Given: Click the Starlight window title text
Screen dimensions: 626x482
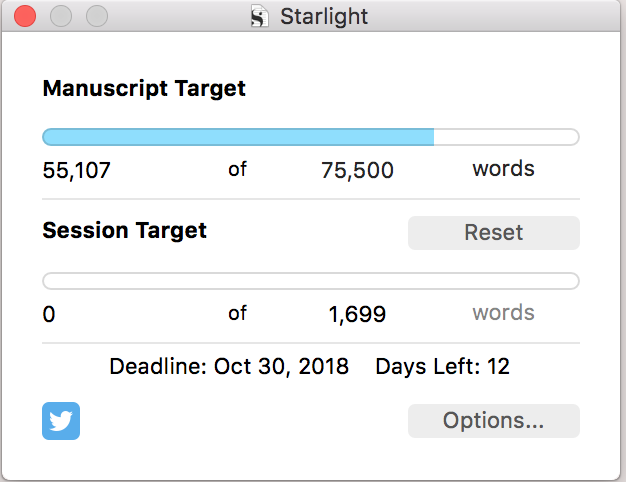Looking at the screenshot, I should pyautogui.click(x=323, y=17).
